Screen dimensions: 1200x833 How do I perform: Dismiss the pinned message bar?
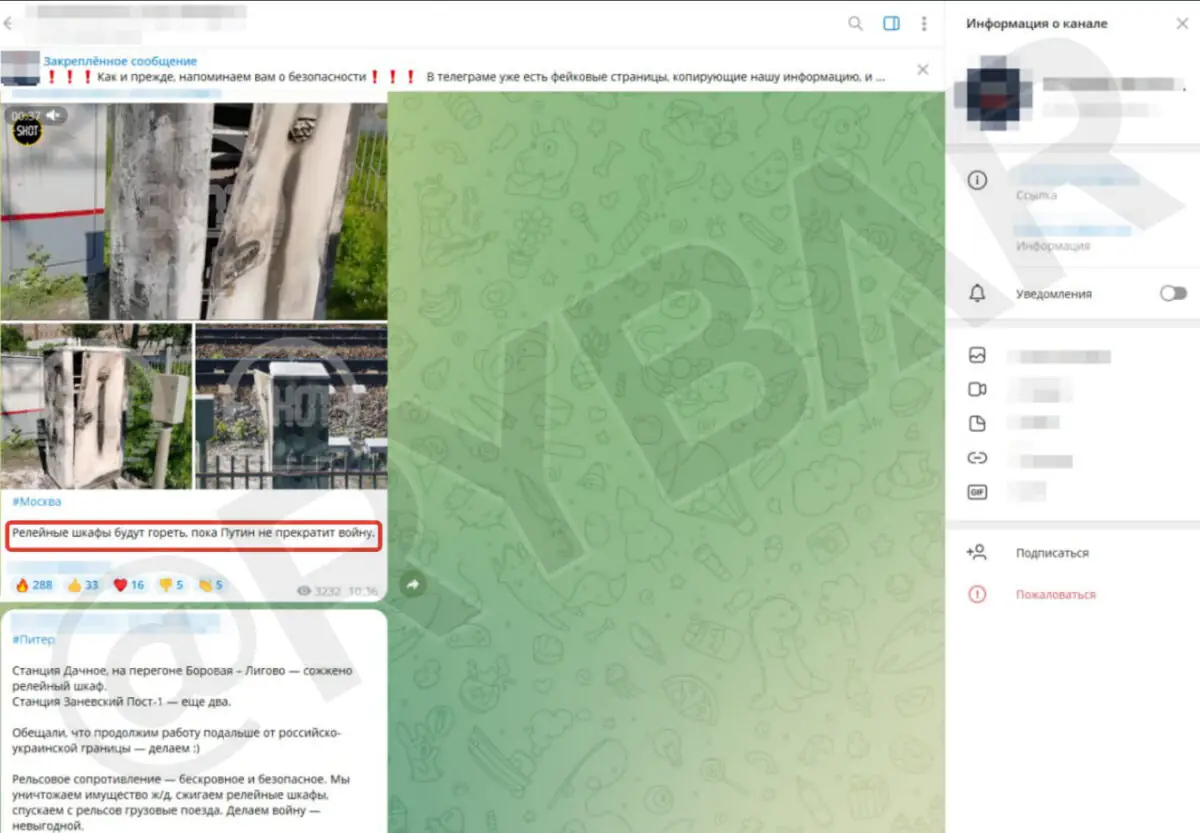click(922, 69)
